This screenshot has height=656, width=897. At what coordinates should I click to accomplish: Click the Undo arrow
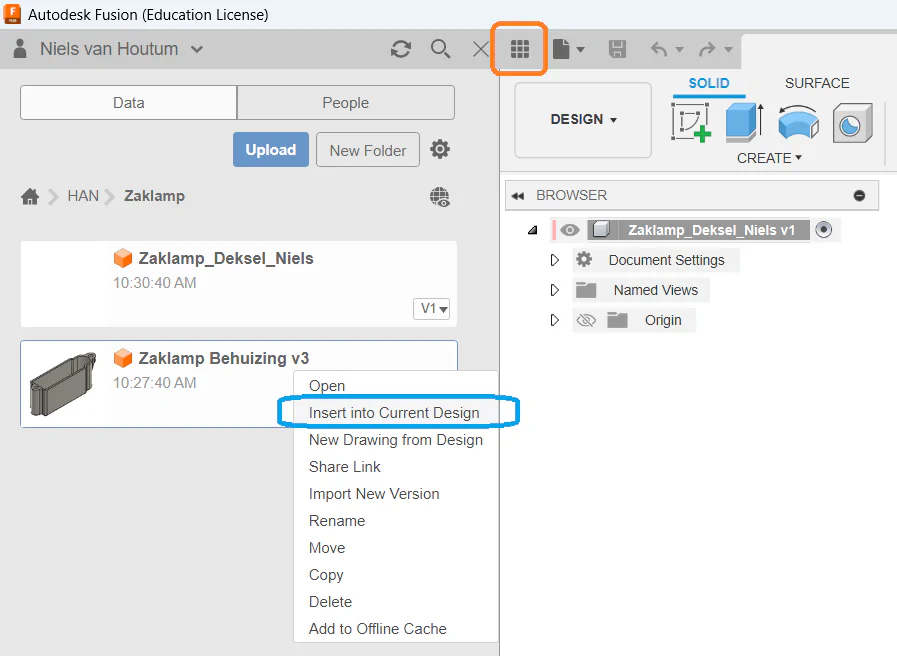tap(659, 49)
